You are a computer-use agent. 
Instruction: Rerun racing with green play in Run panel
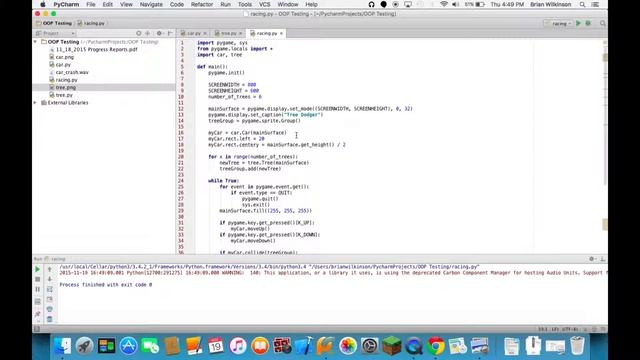[x=38, y=269]
